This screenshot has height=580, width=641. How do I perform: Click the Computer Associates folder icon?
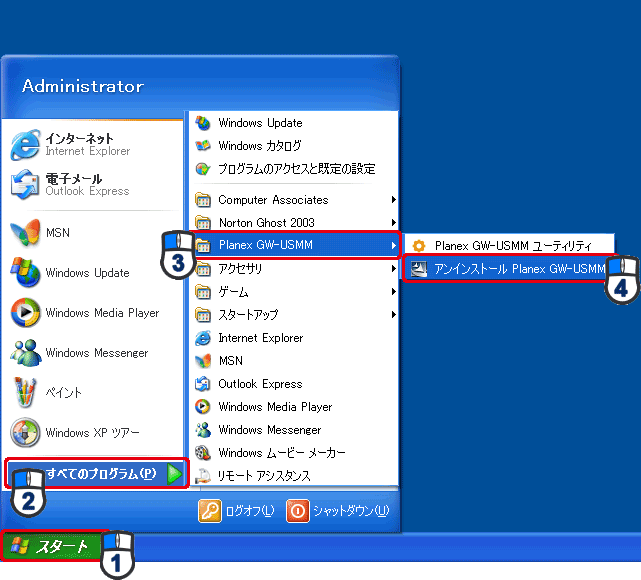coord(203,200)
